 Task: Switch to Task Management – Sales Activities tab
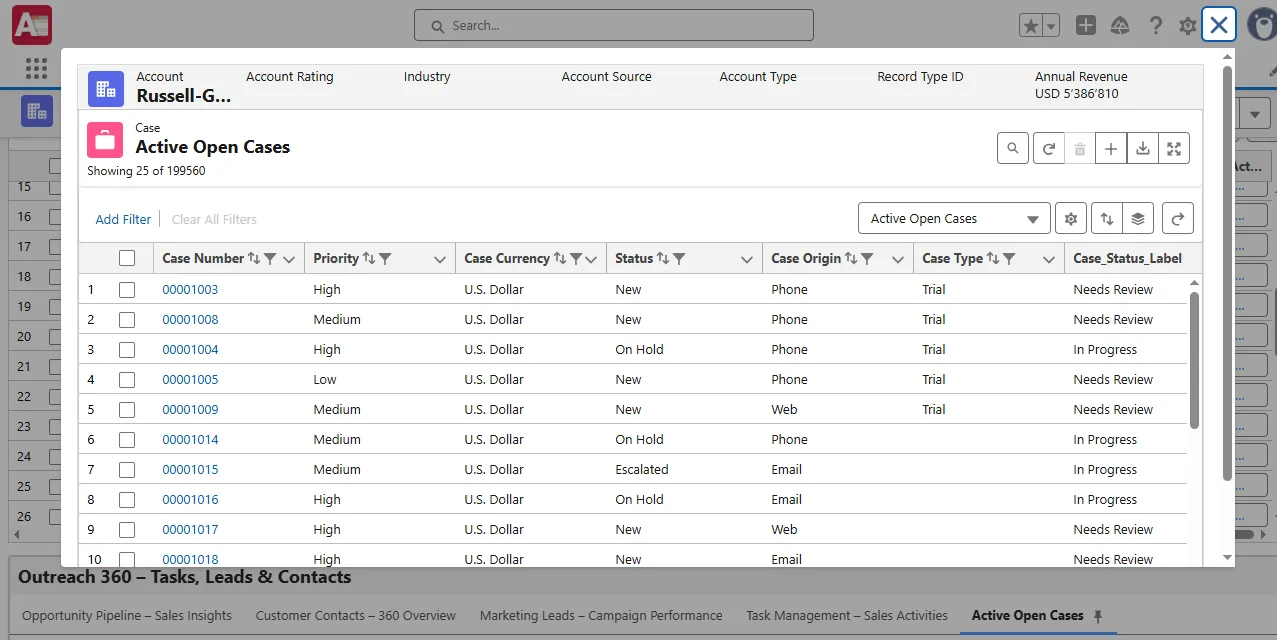pyautogui.click(x=847, y=615)
